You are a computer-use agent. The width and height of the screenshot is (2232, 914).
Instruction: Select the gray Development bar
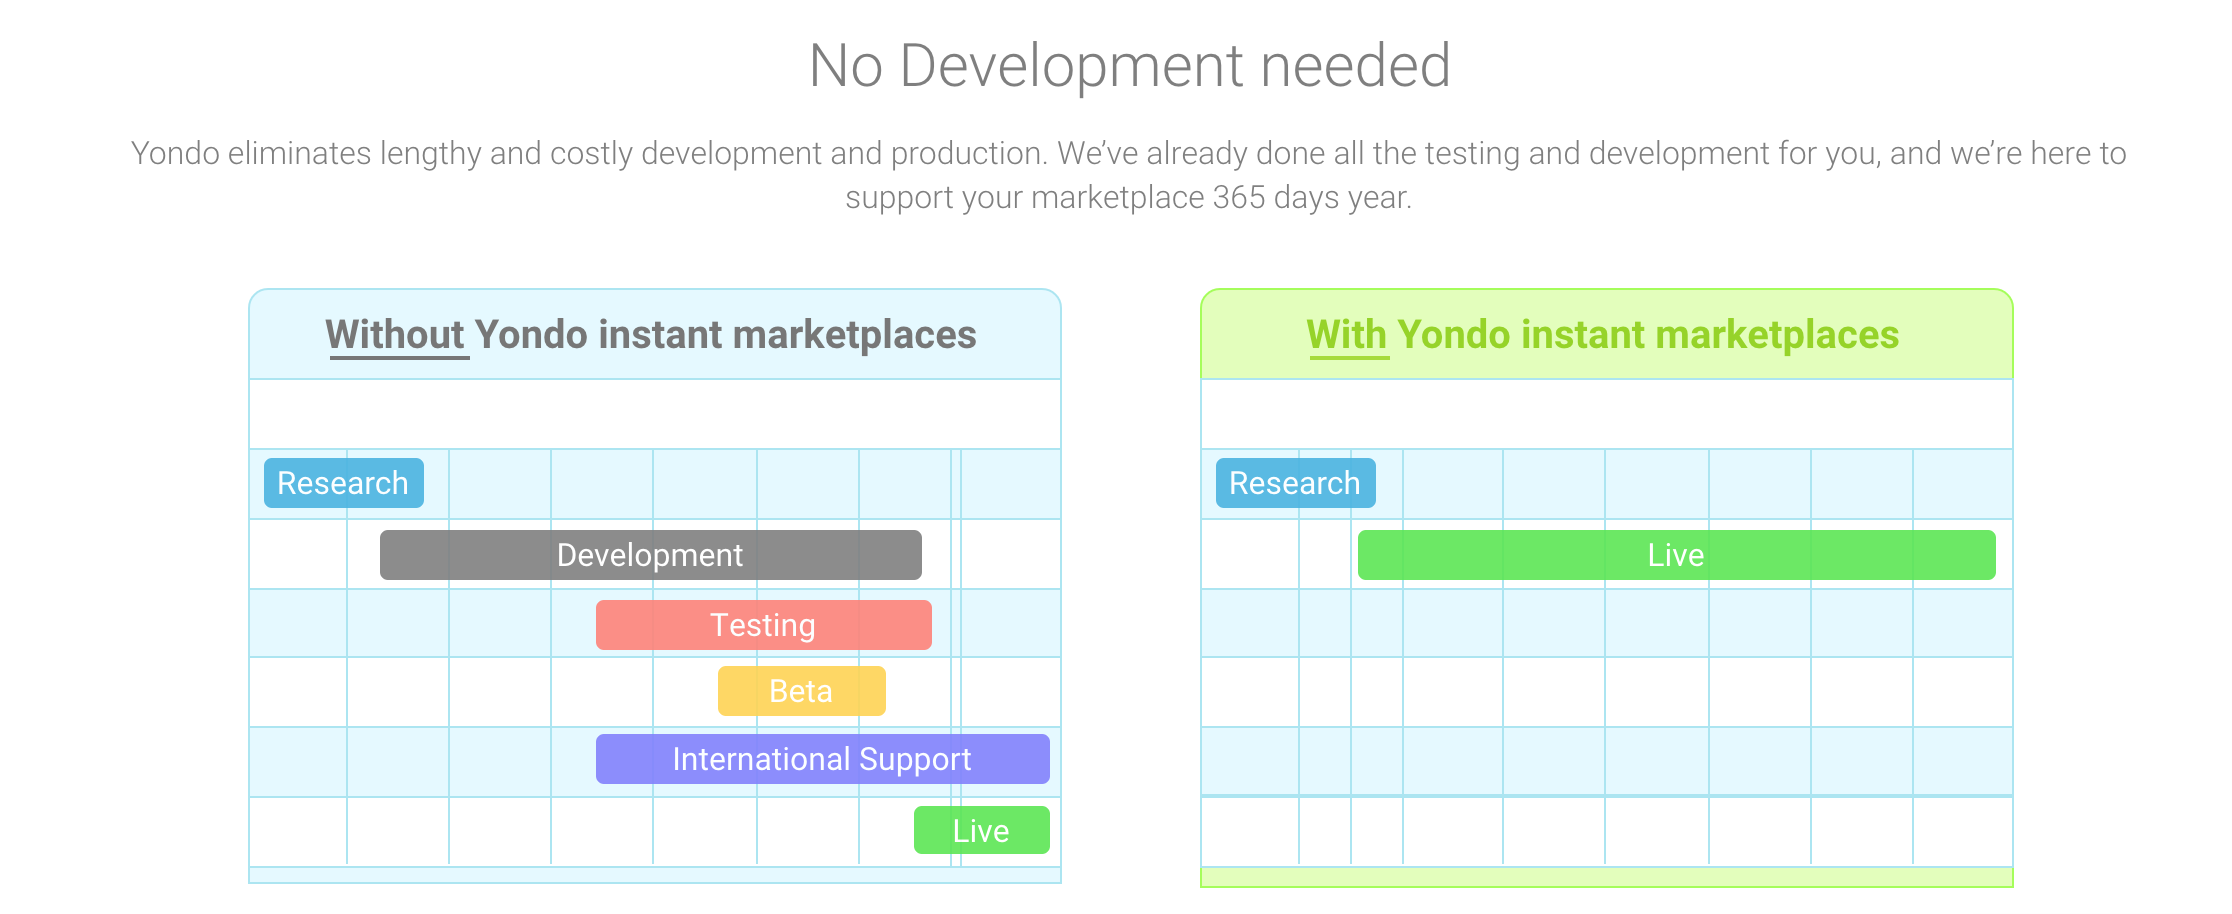tap(650, 555)
